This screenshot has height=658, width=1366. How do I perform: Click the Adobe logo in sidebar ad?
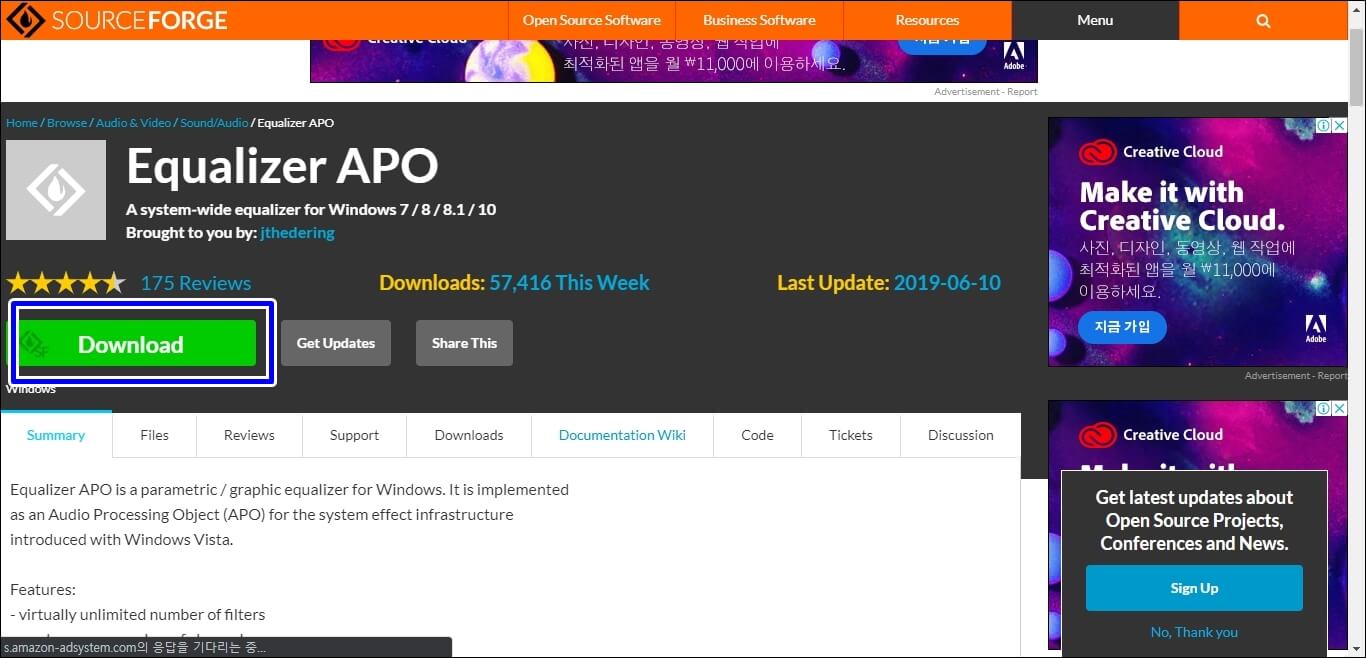[1316, 328]
